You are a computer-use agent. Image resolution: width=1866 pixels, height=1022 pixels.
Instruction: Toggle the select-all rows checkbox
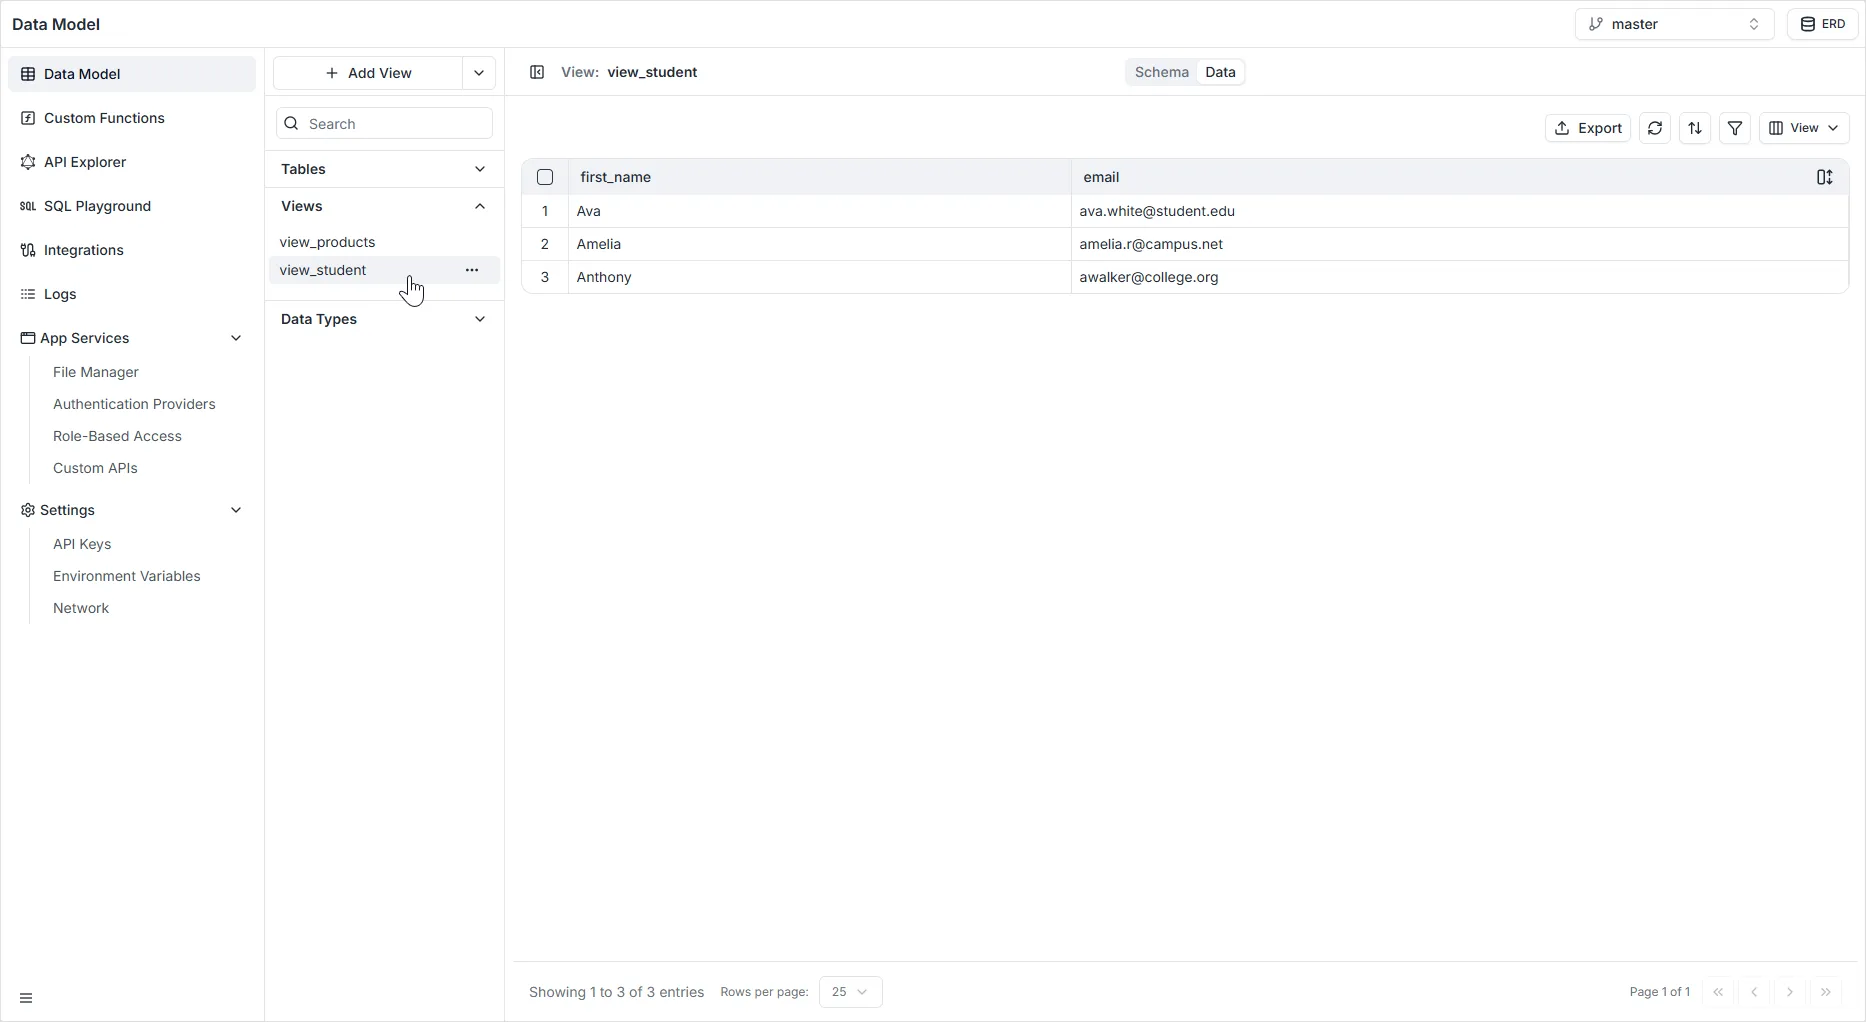coord(545,177)
